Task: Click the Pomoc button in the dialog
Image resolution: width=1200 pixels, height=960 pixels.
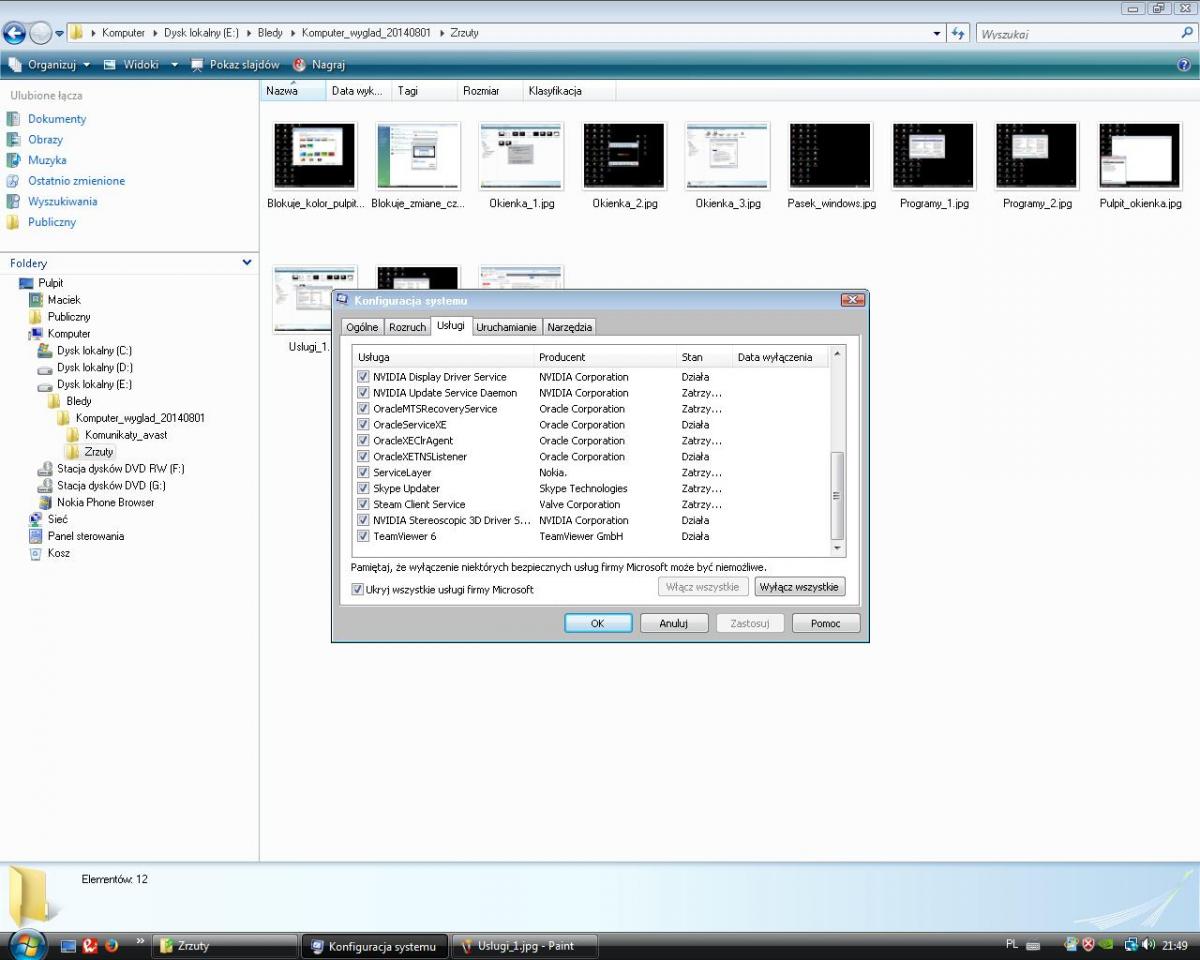Action: pyautogui.click(x=826, y=623)
